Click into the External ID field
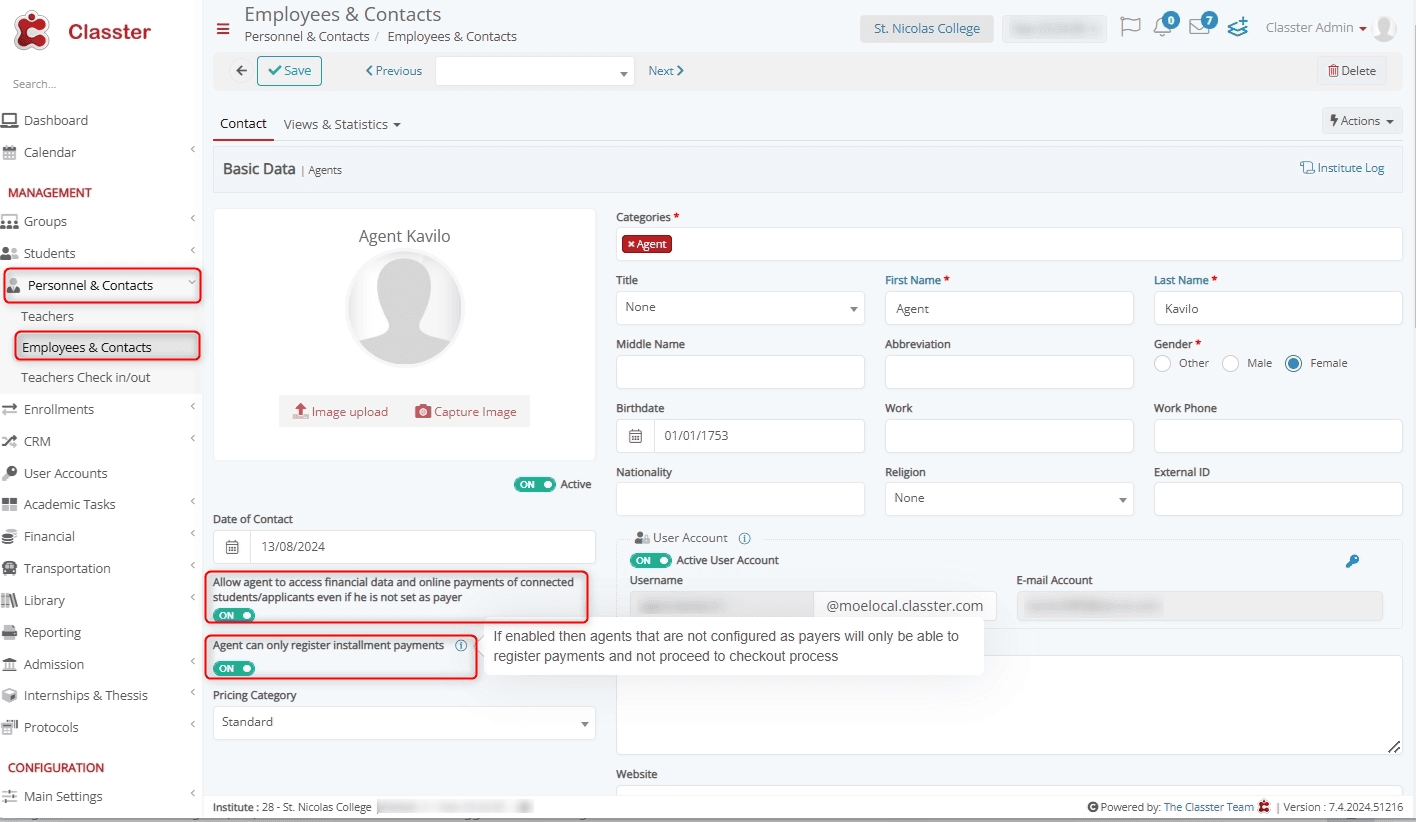 point(1278,499)
